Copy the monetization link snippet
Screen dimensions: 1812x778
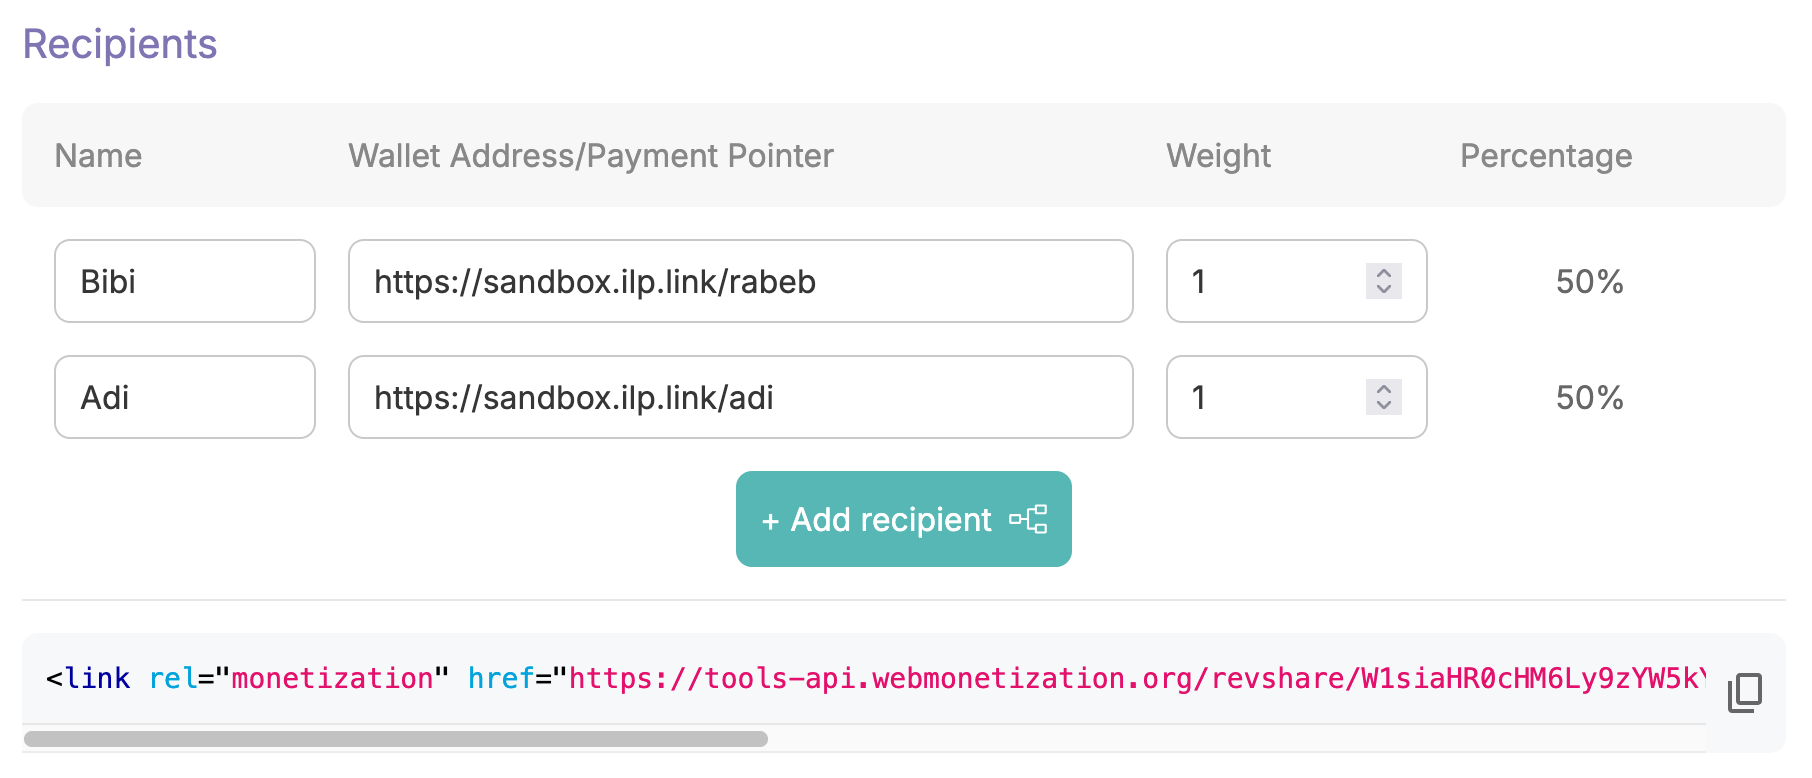[x=1744, y=693]
